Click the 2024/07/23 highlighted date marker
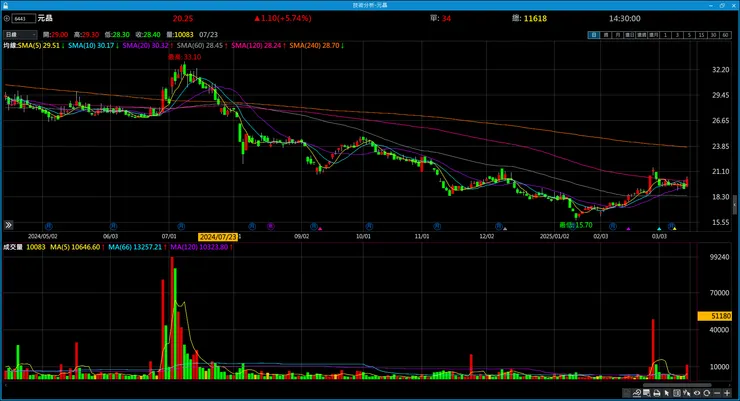This screenshot has width=740, height=401. (218, 237)
